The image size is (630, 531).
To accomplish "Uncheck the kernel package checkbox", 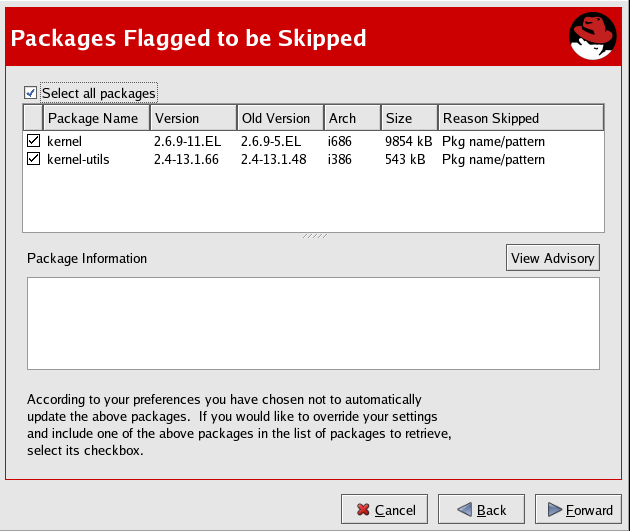I will click(34, 142).
